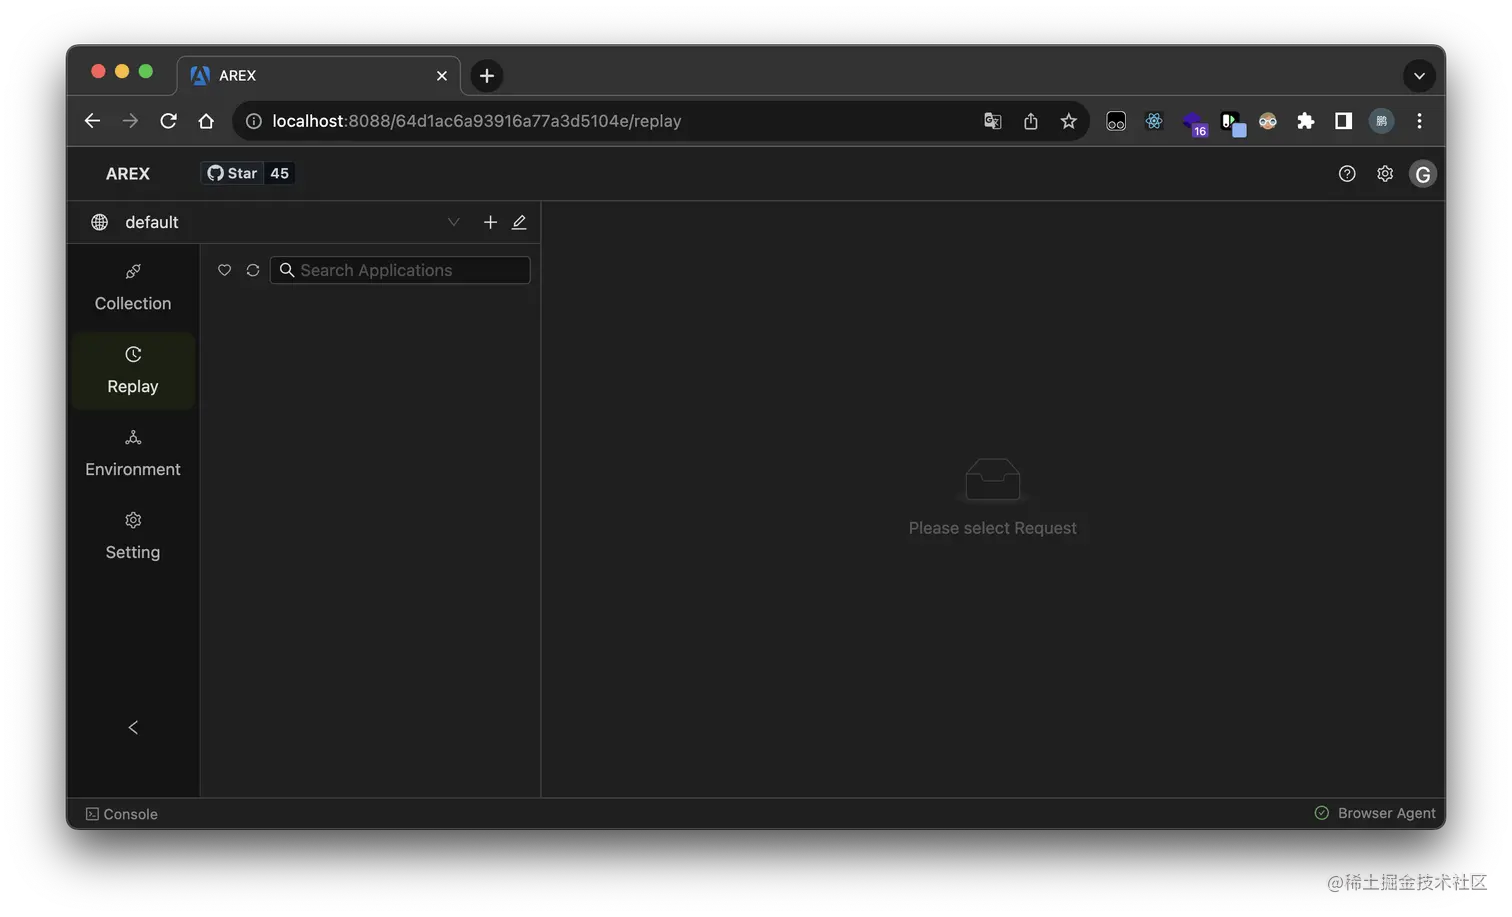Open tab search dropdown arrow
1512x917 pixels.
(1419, 76)
